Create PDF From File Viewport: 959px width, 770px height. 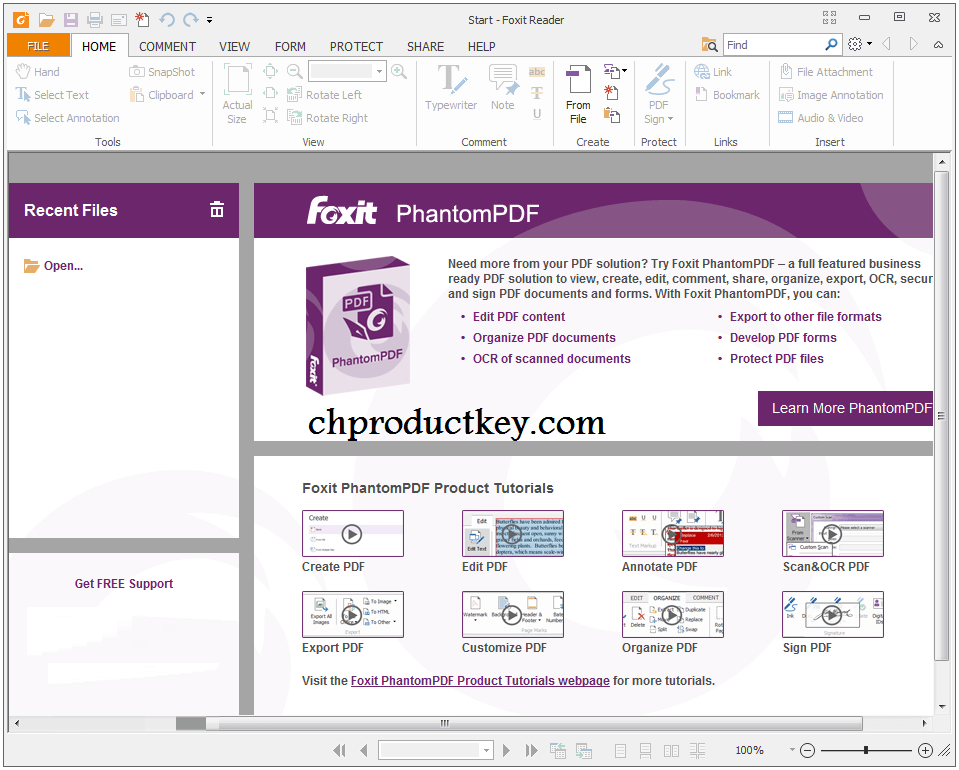click(578, 94)
